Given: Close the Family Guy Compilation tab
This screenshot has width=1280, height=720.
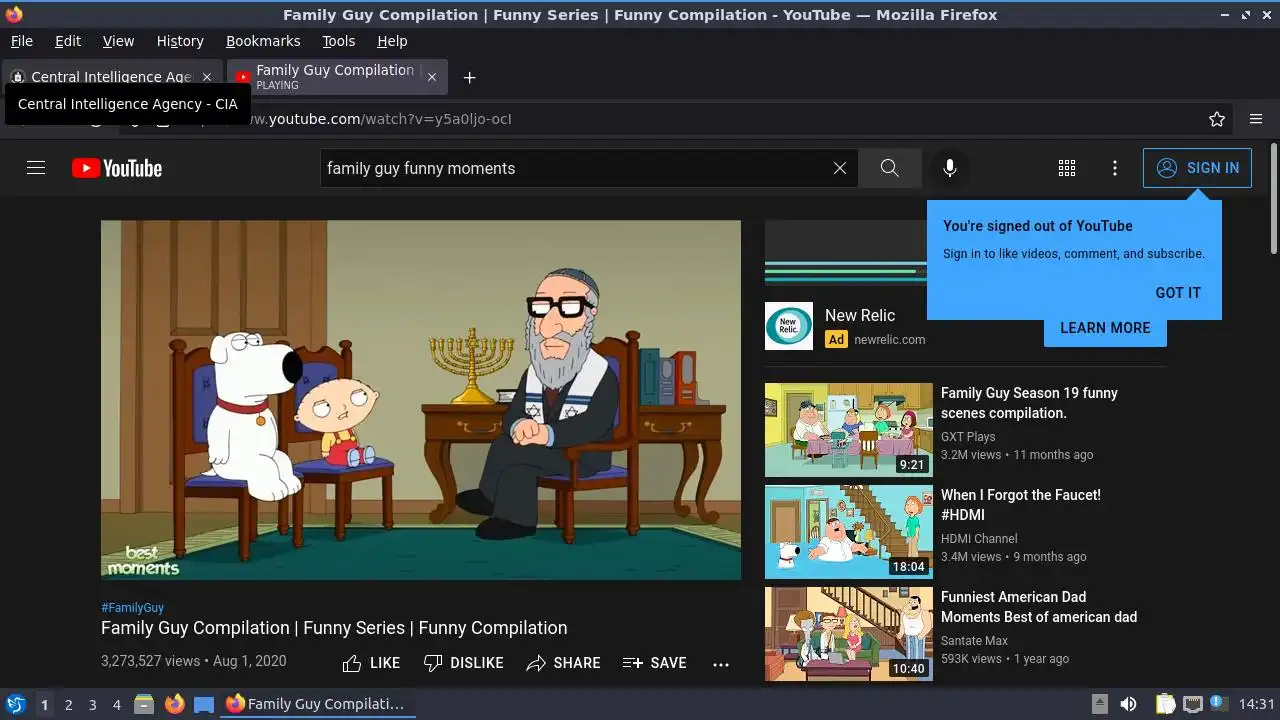Looking at the screenshot, I should [x=432, y=77].
